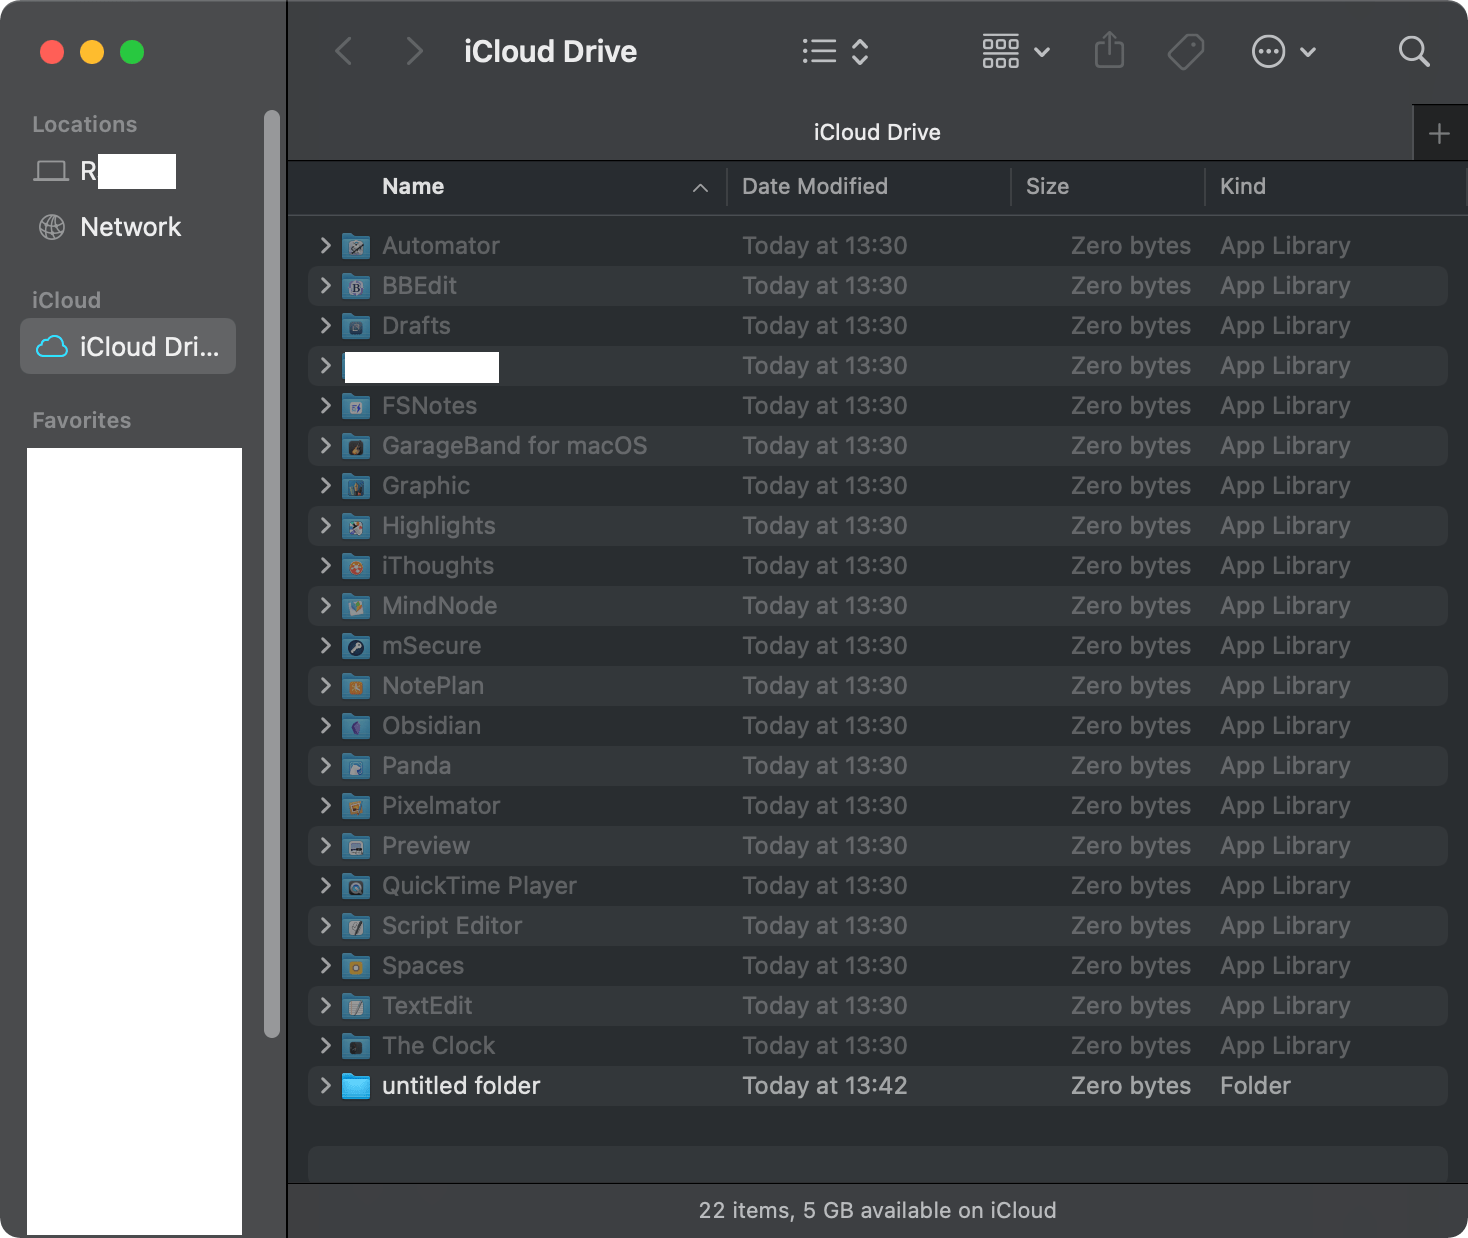Click the untitled folder icon
Image resolution: width=1468 pixels, height=1238 pixels.
click(x=356, y=1086)
